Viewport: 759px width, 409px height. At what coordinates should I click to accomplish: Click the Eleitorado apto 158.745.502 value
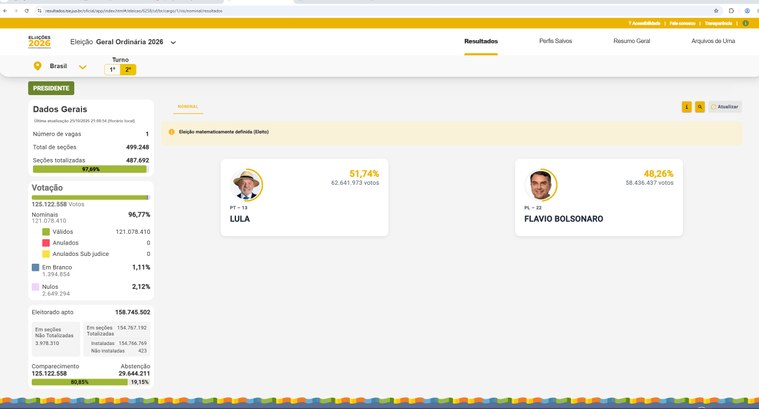[x=132, y=312]
